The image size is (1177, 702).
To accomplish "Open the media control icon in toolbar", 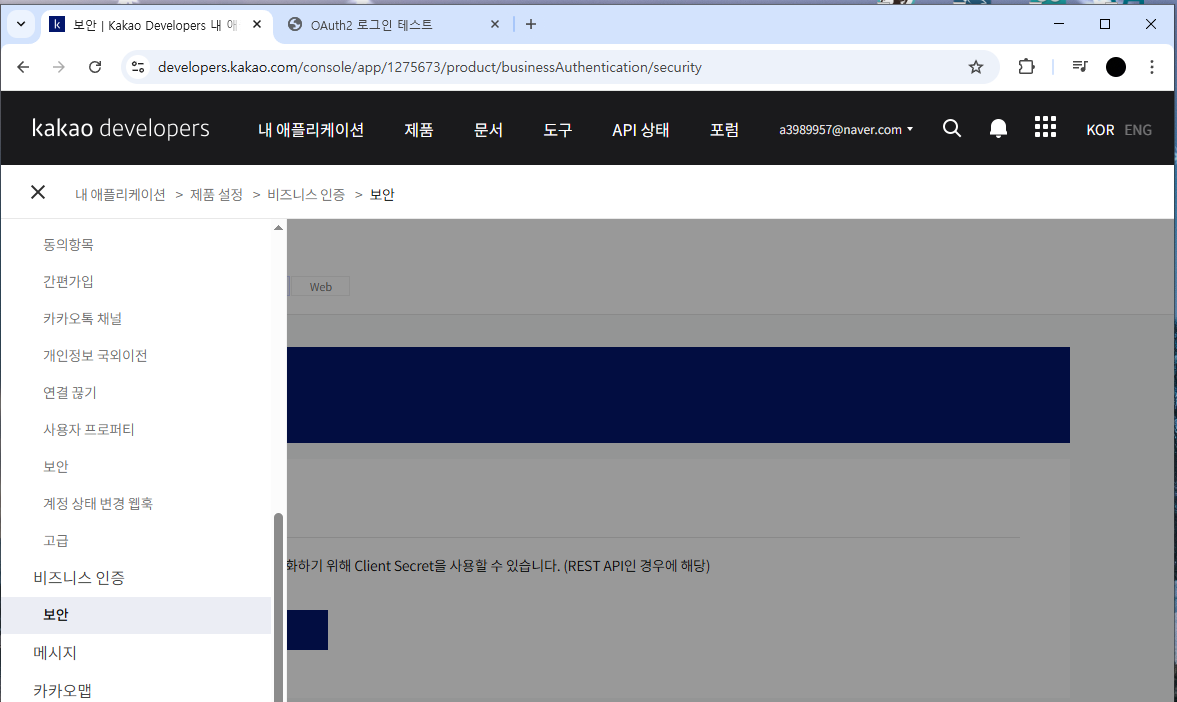I will pyautogui.click(x=1080, y=67).
